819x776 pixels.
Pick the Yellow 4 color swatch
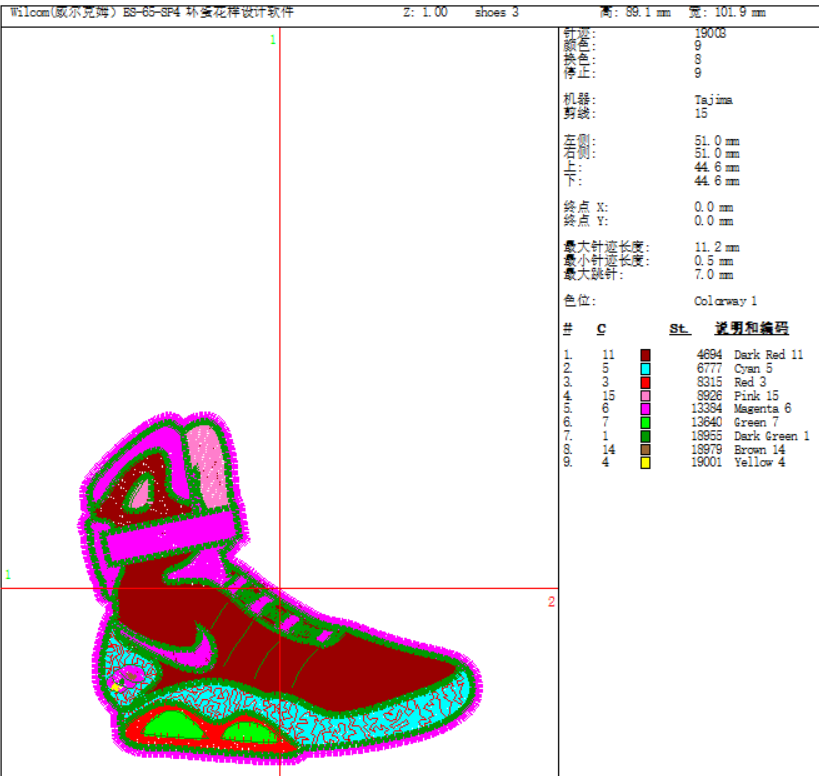coord(646,463)
